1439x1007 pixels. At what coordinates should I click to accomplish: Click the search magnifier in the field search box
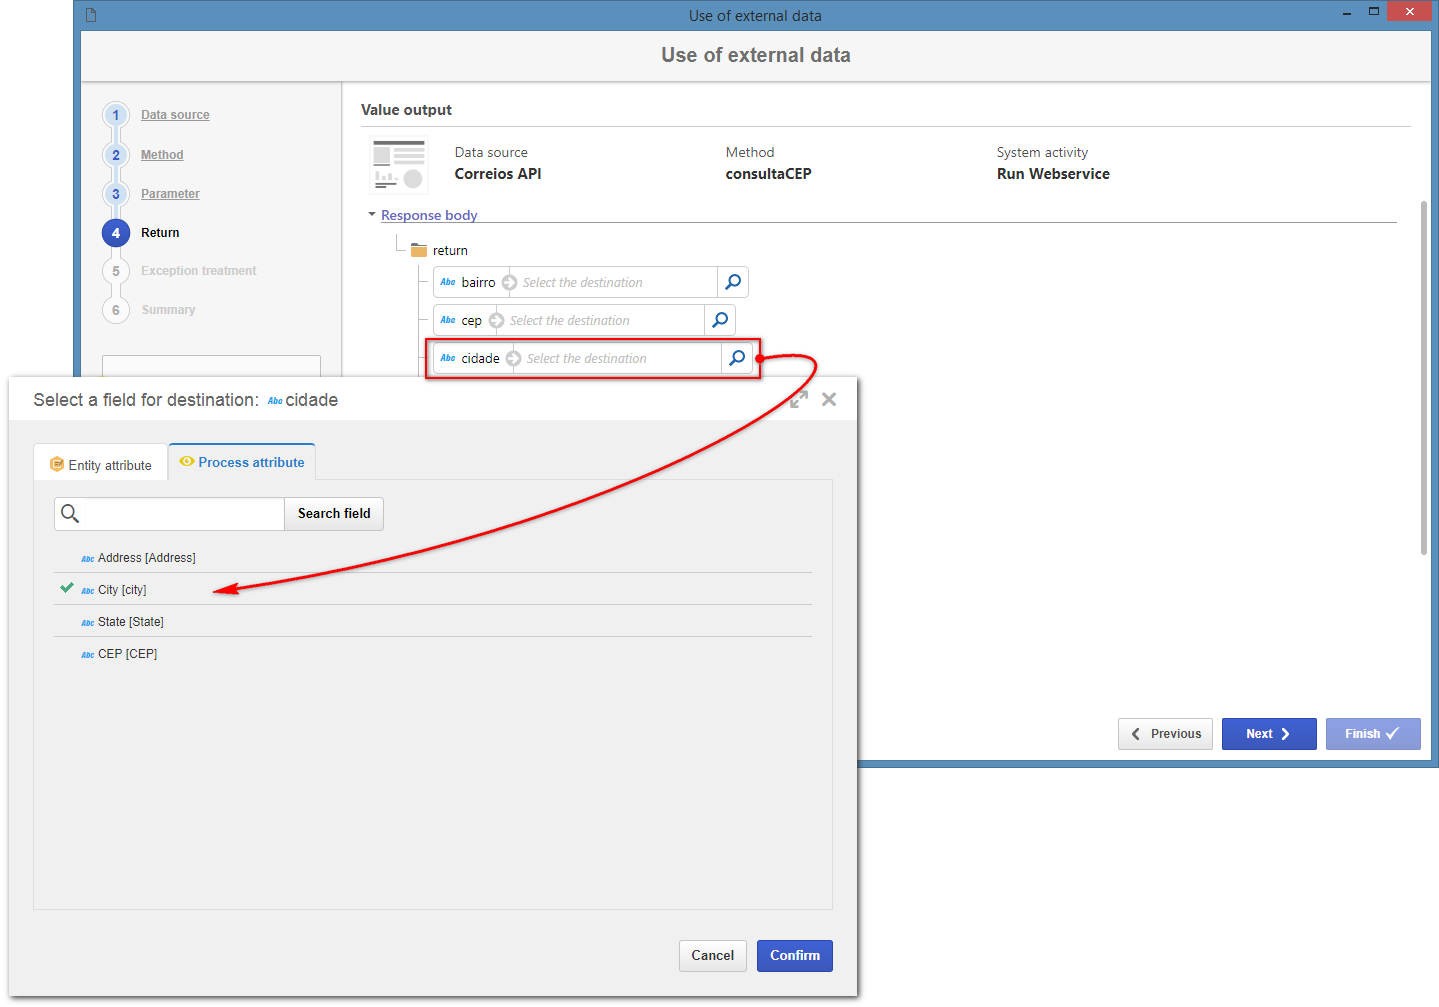tap(70, 514)
